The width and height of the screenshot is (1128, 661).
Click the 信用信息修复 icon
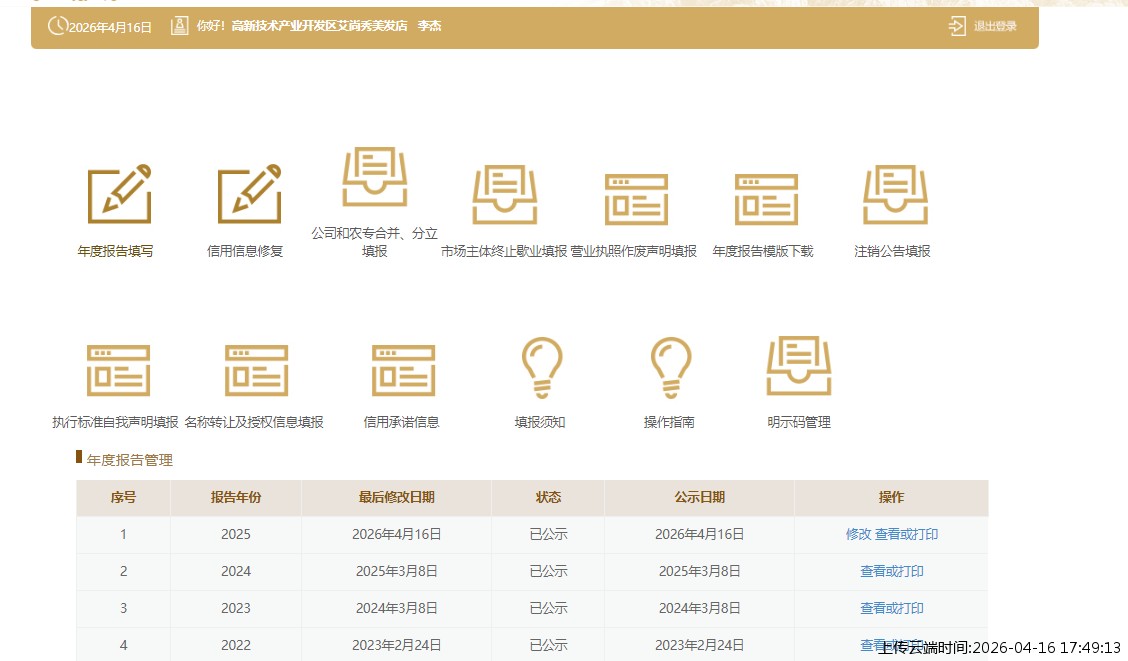tap(249, 194)
